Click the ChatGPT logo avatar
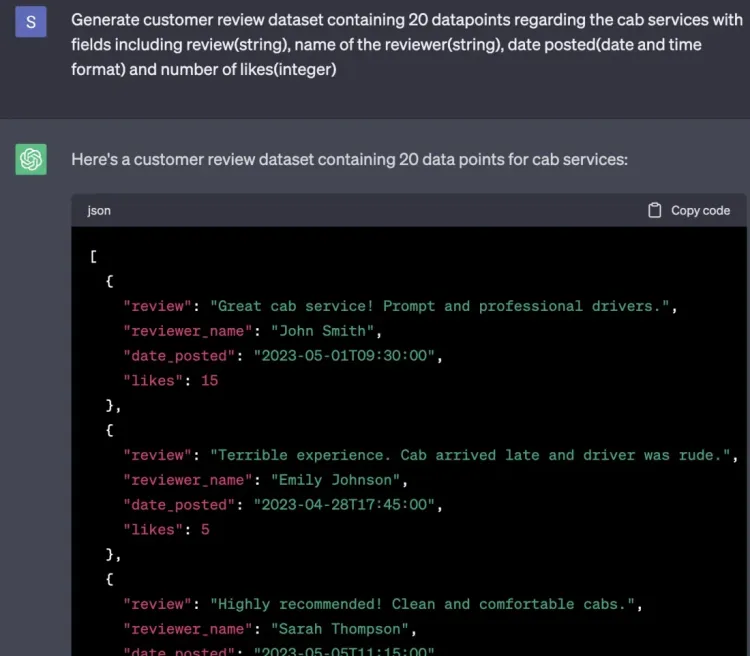The width and height of the screenshot is (750, 656). (x=31, y=159)
